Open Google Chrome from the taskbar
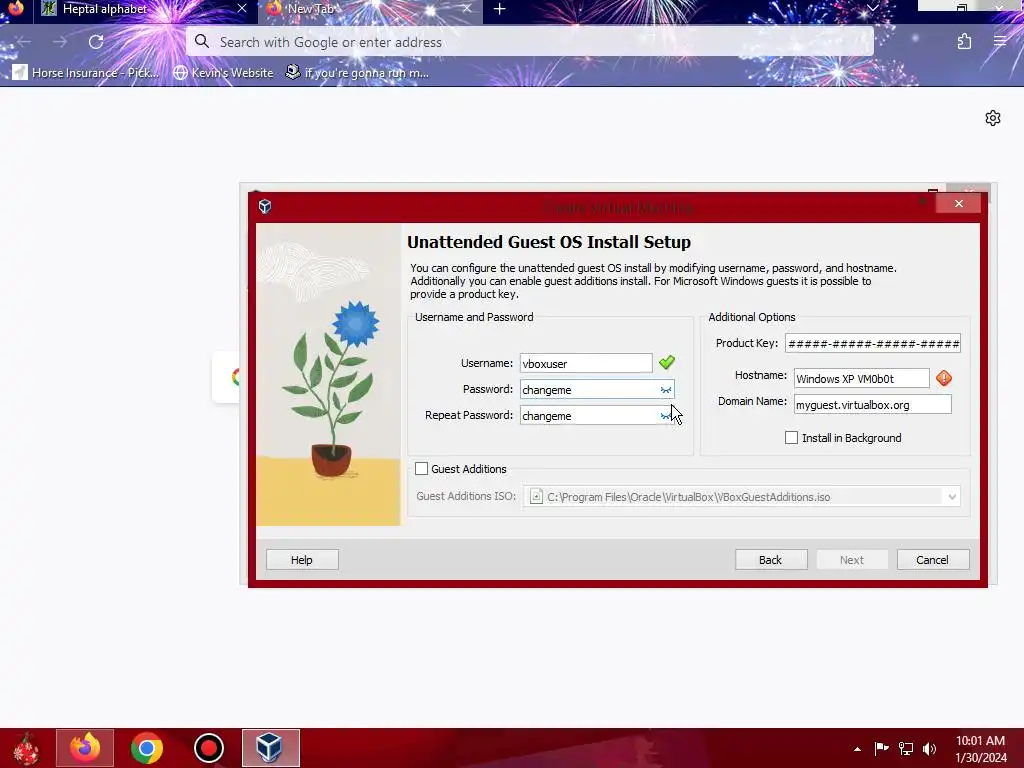1024x768 pixels. [x=146, y=748]
